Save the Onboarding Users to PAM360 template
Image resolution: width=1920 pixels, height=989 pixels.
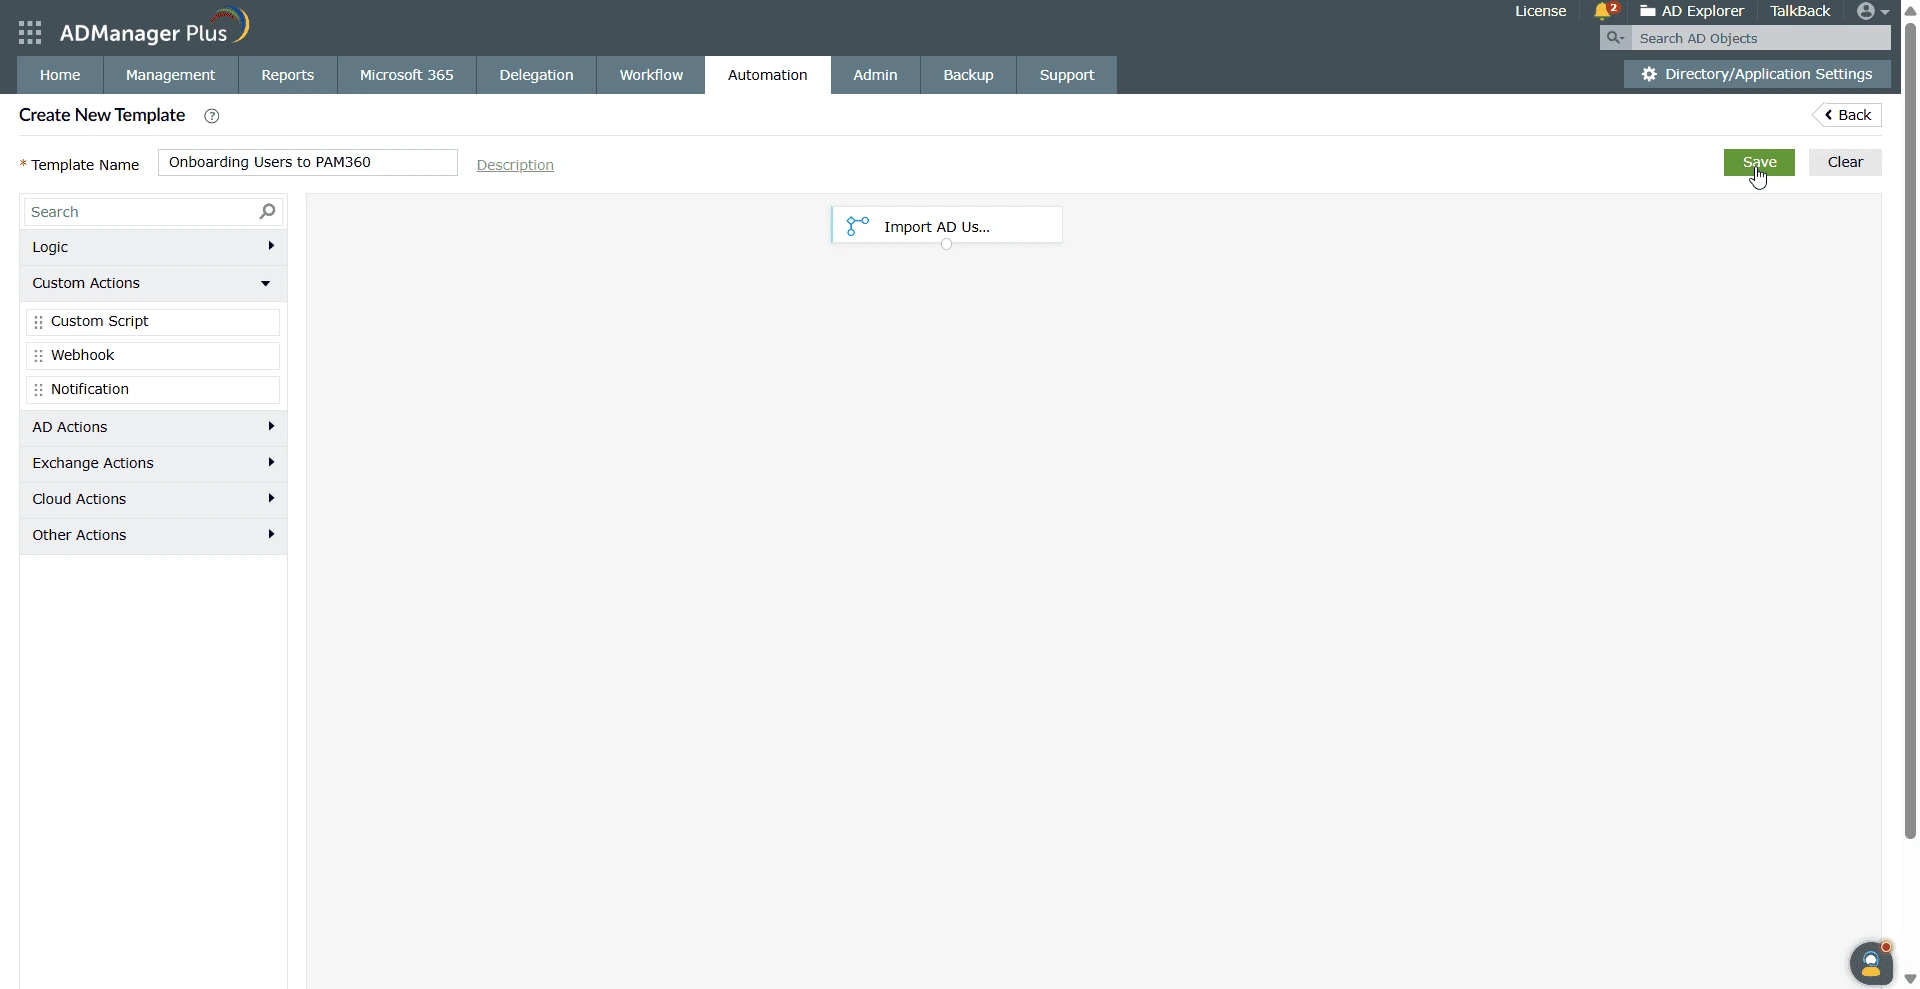(x=1758, y=162)
